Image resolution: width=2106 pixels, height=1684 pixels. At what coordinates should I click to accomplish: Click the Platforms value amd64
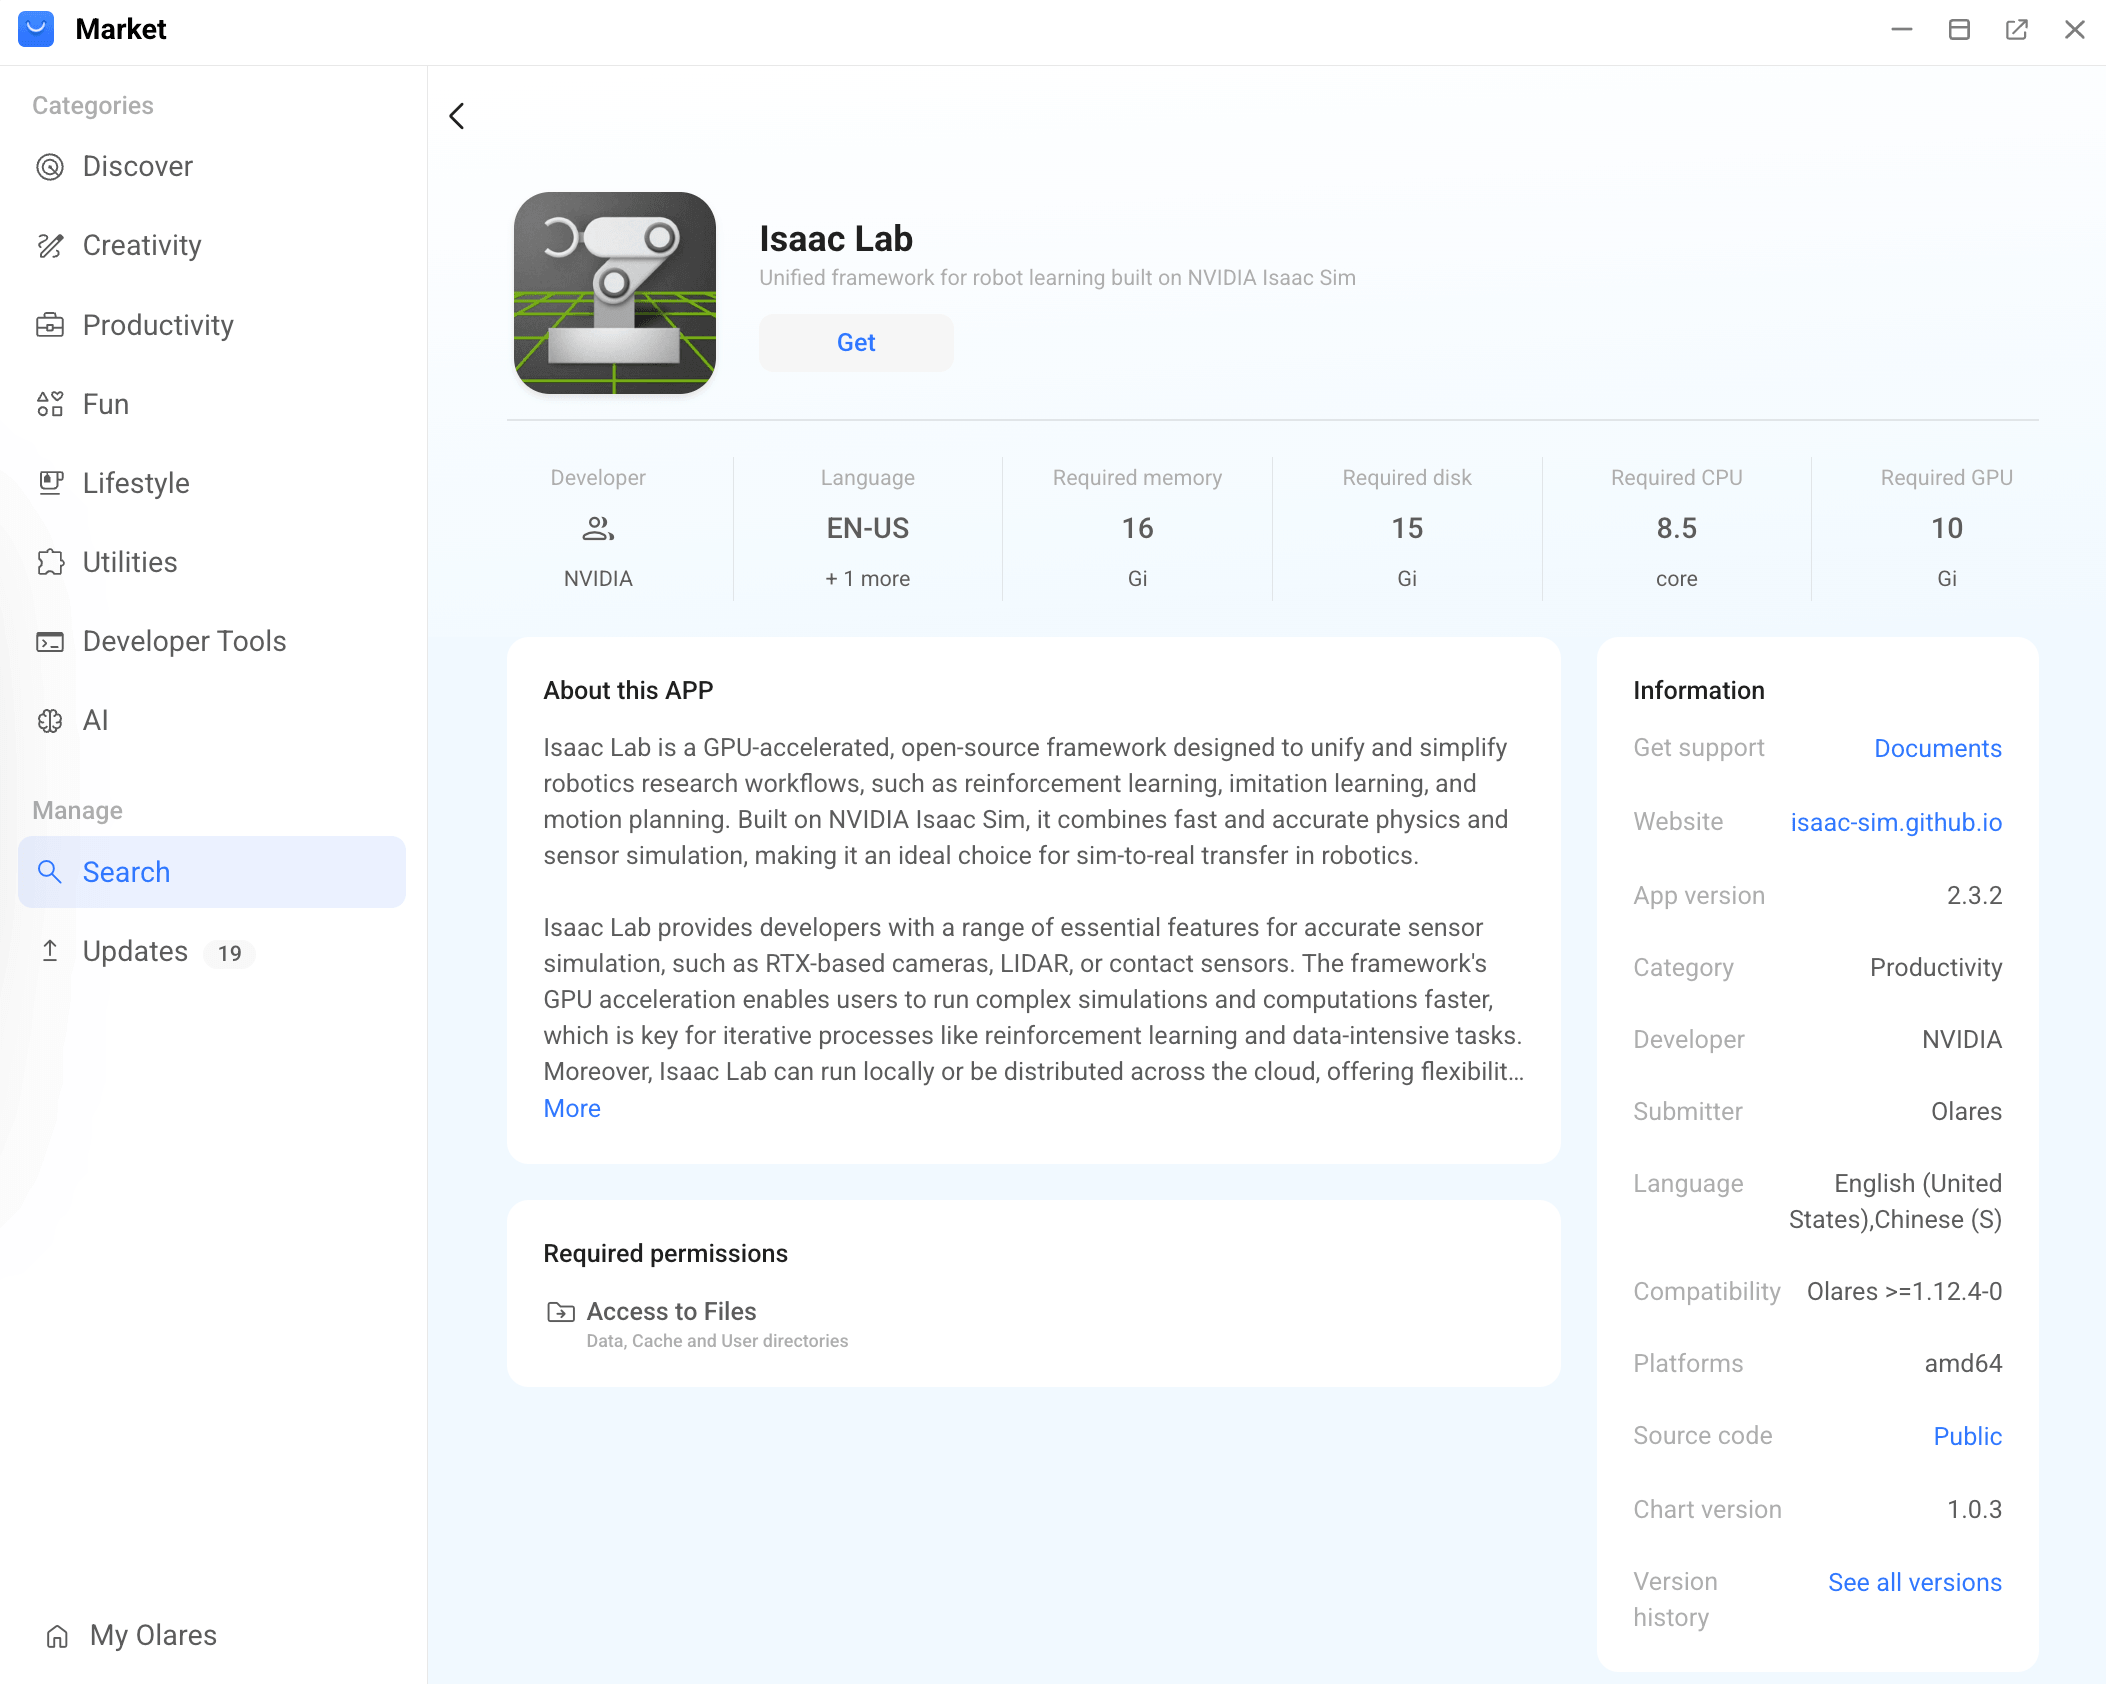pos(1963,1364)
